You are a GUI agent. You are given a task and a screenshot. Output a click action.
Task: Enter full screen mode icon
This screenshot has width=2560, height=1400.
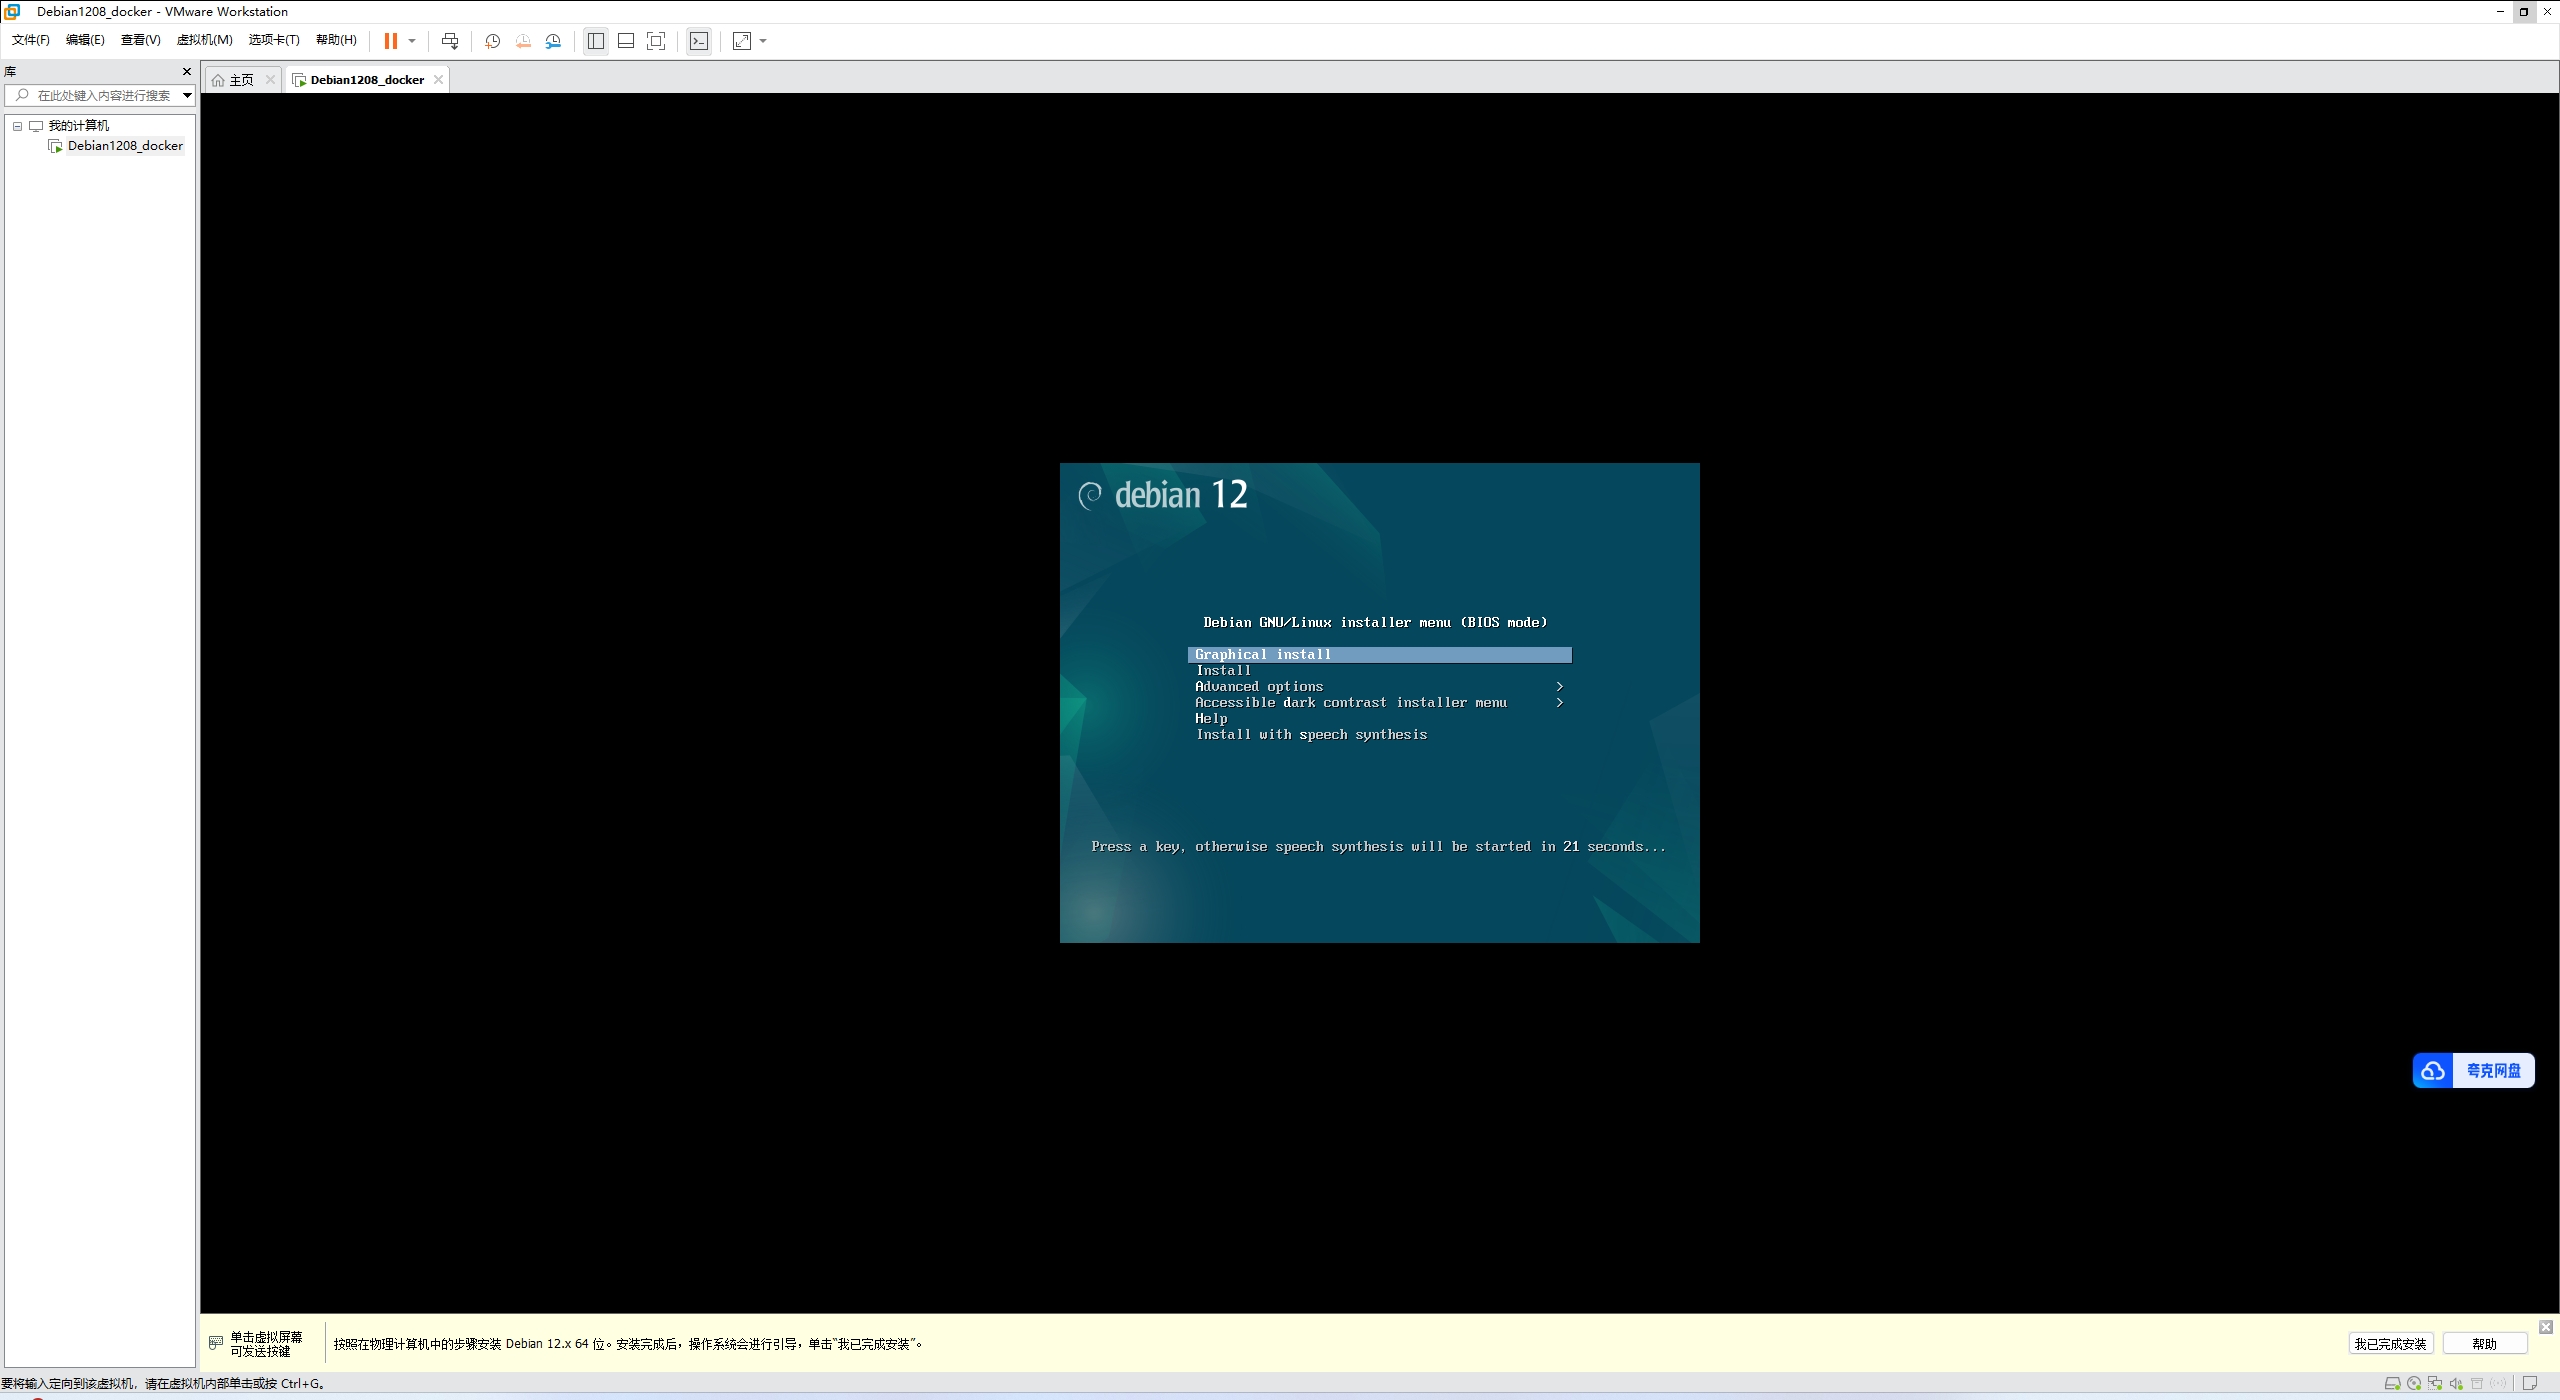pyautogui.click(x=656, y=41)
